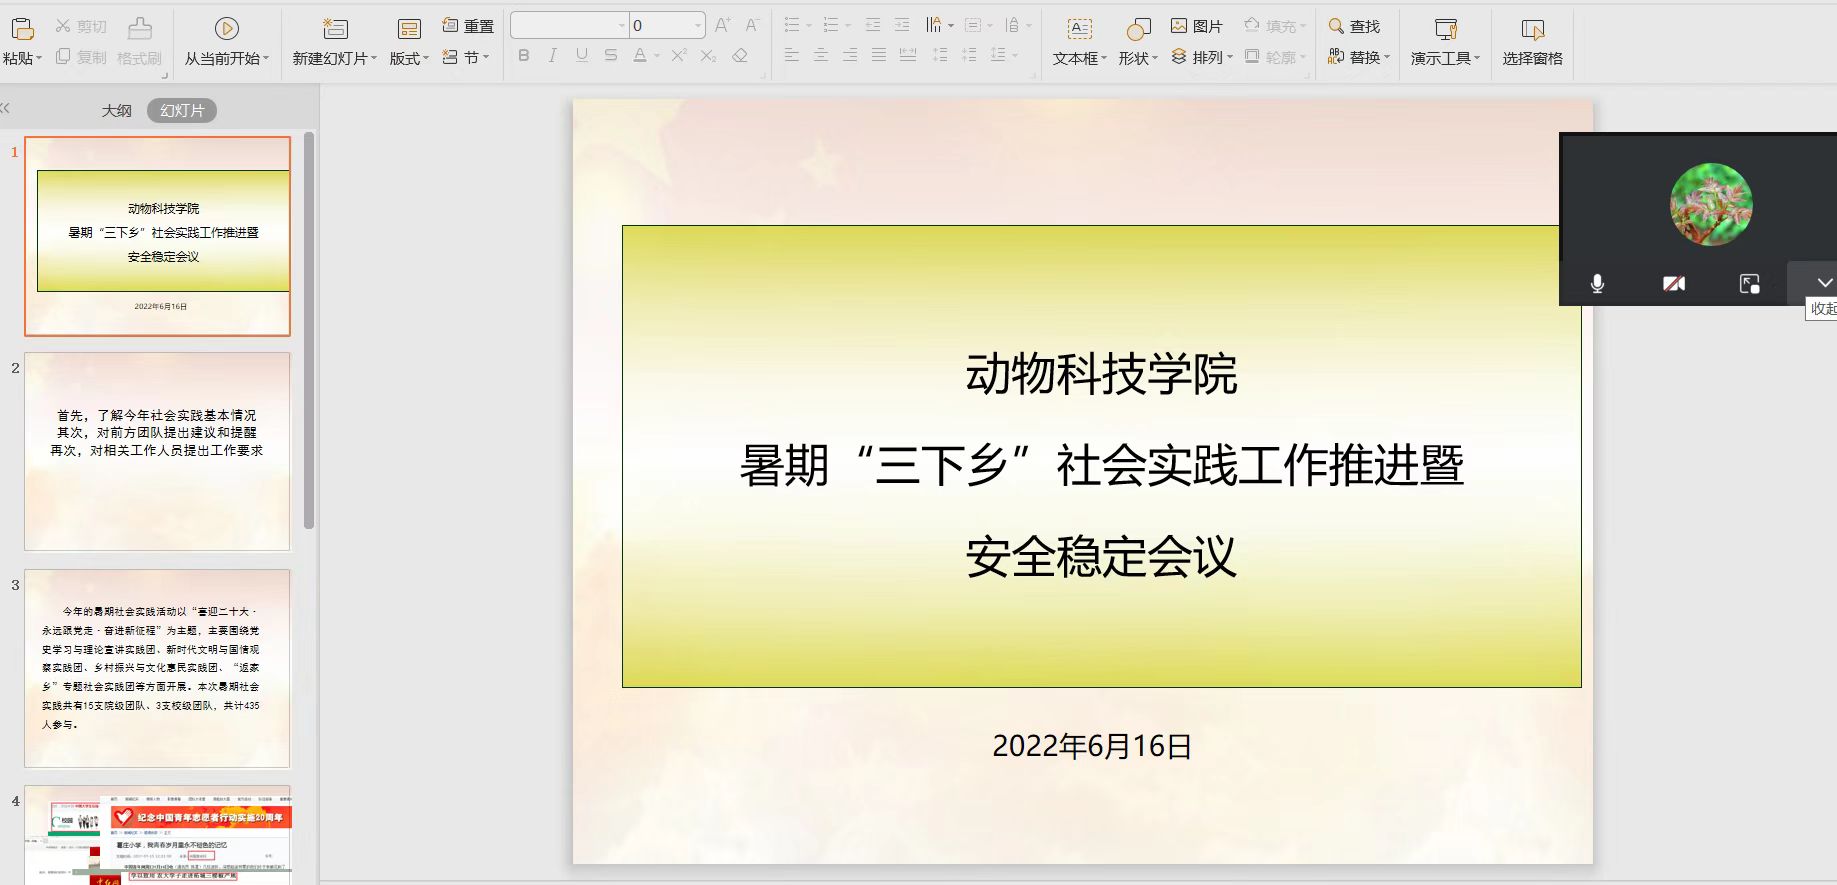
Task: Collapse the meeting video panel chevron
Action: tap(1824, 283)
